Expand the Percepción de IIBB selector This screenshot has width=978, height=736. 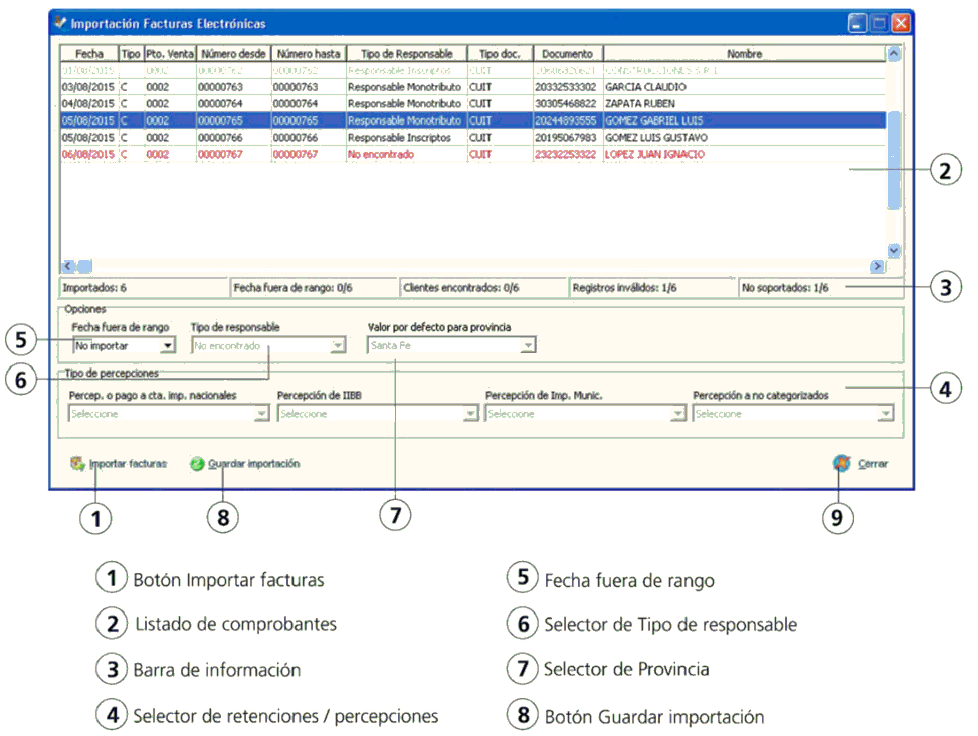(x=470, y=414)
